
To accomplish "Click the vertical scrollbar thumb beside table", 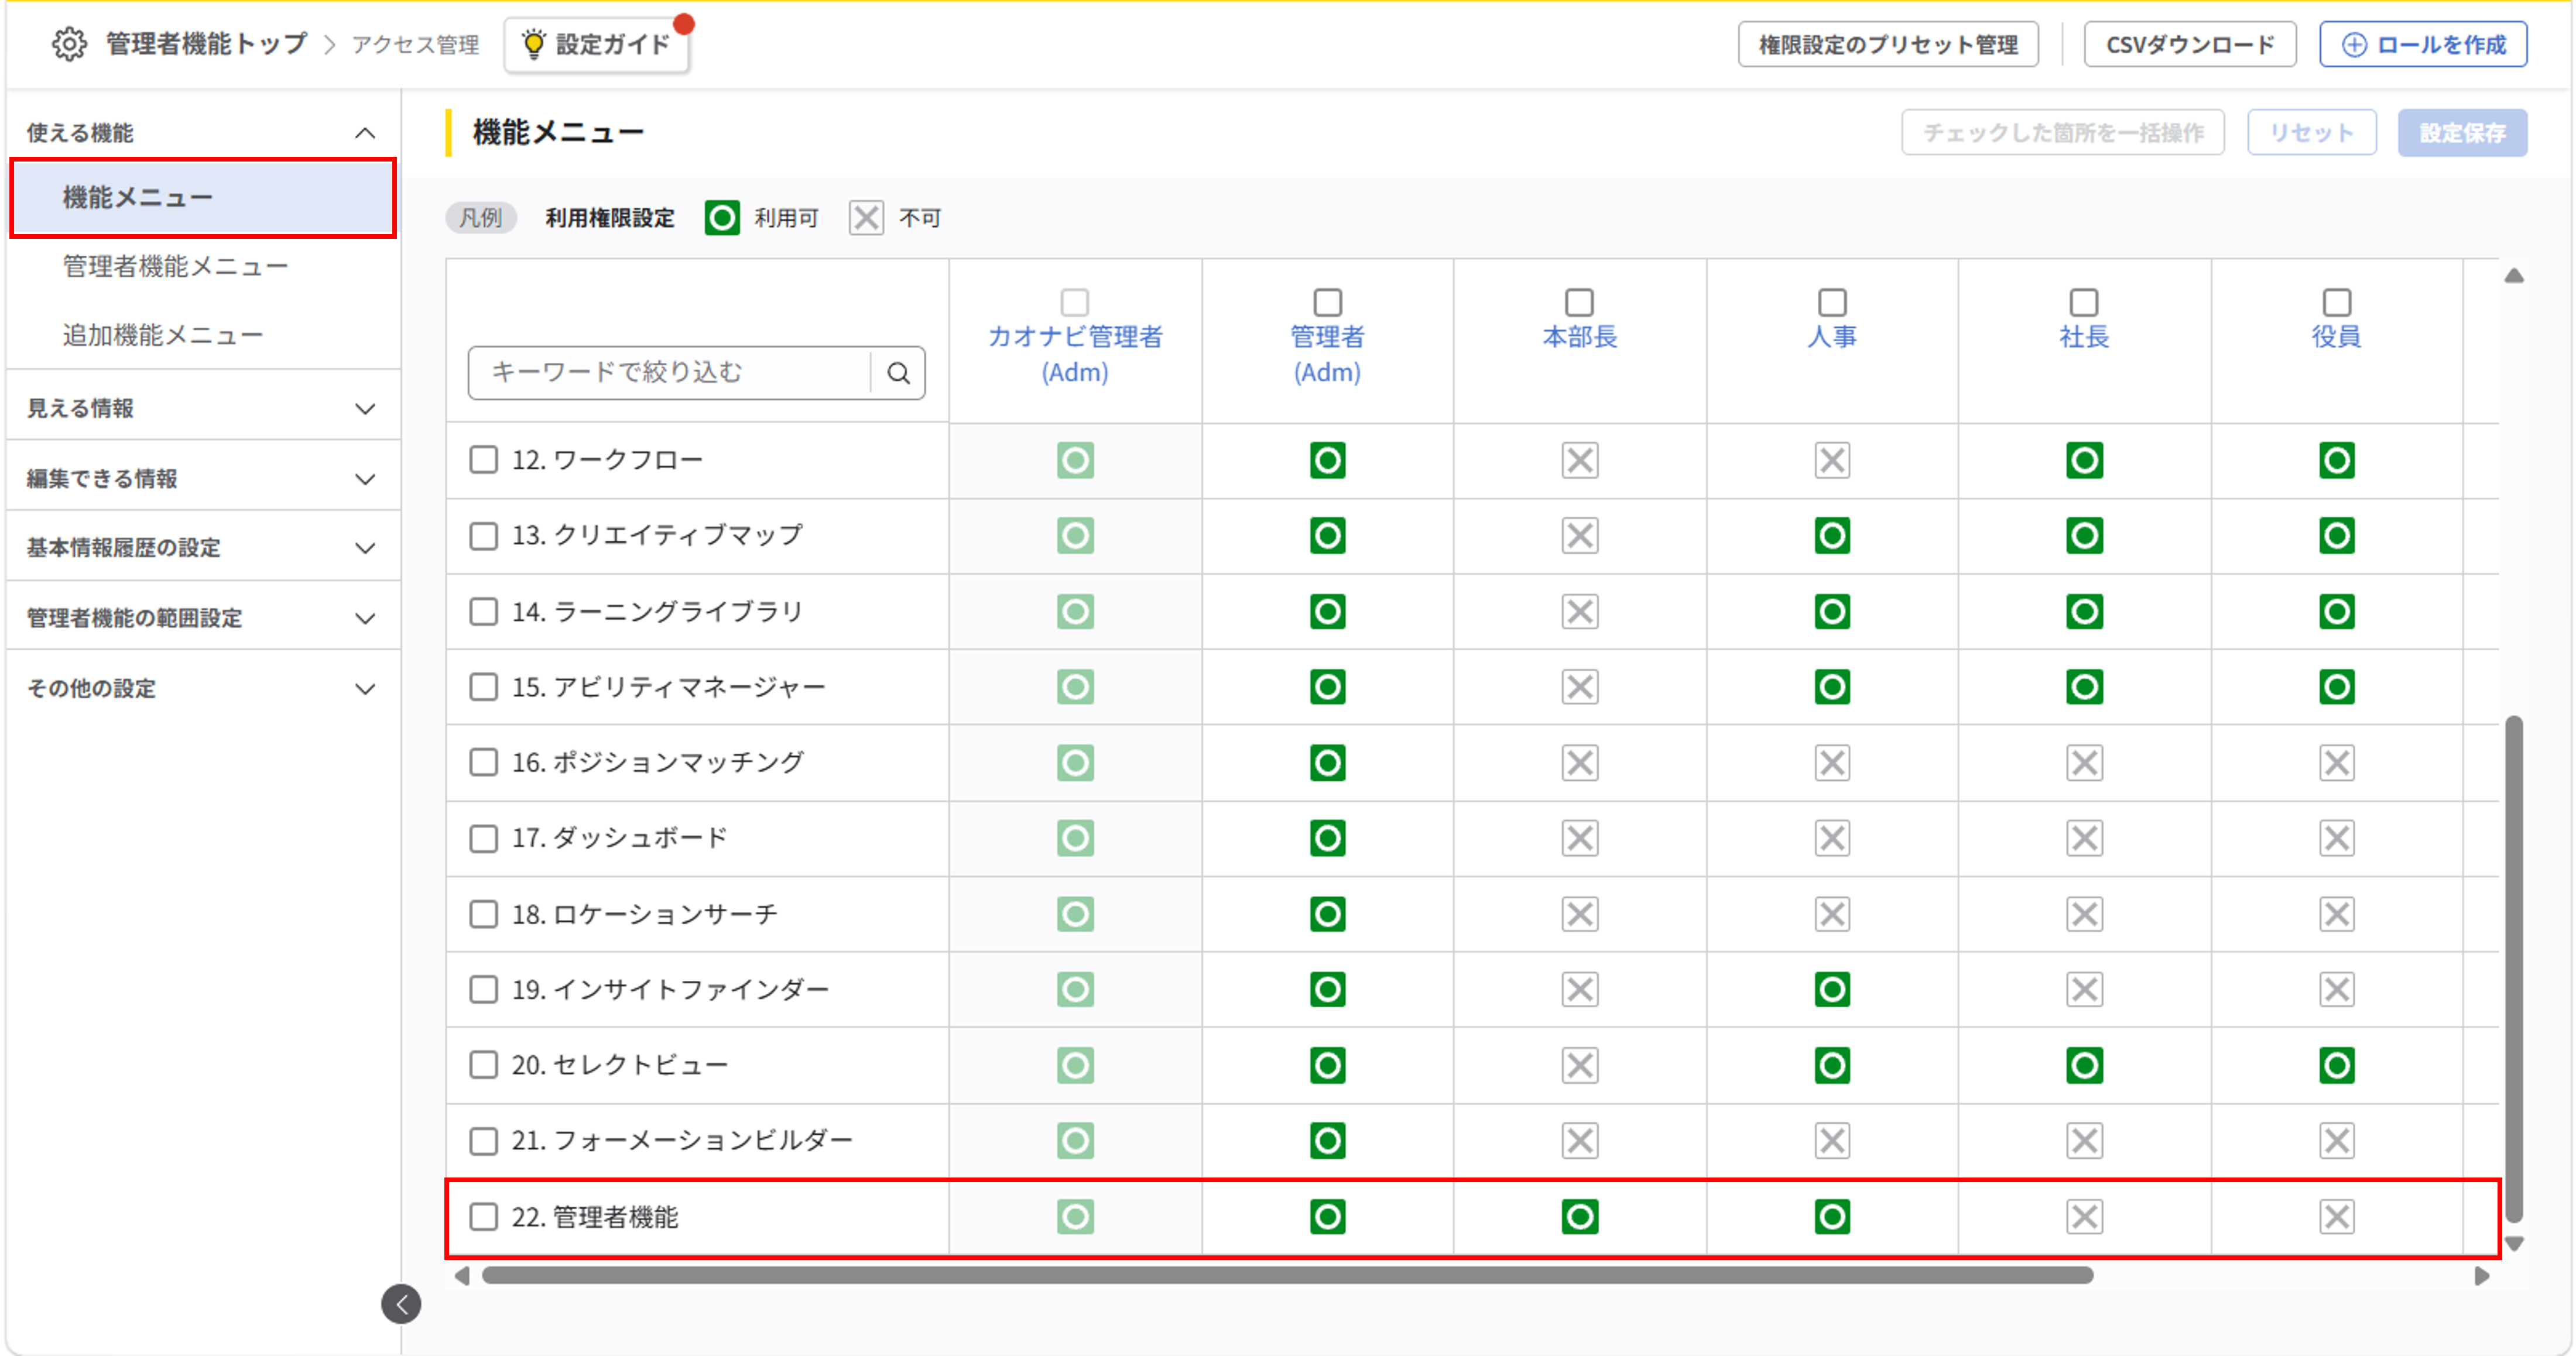I will pyautogui.click(x=2514, y=968).
